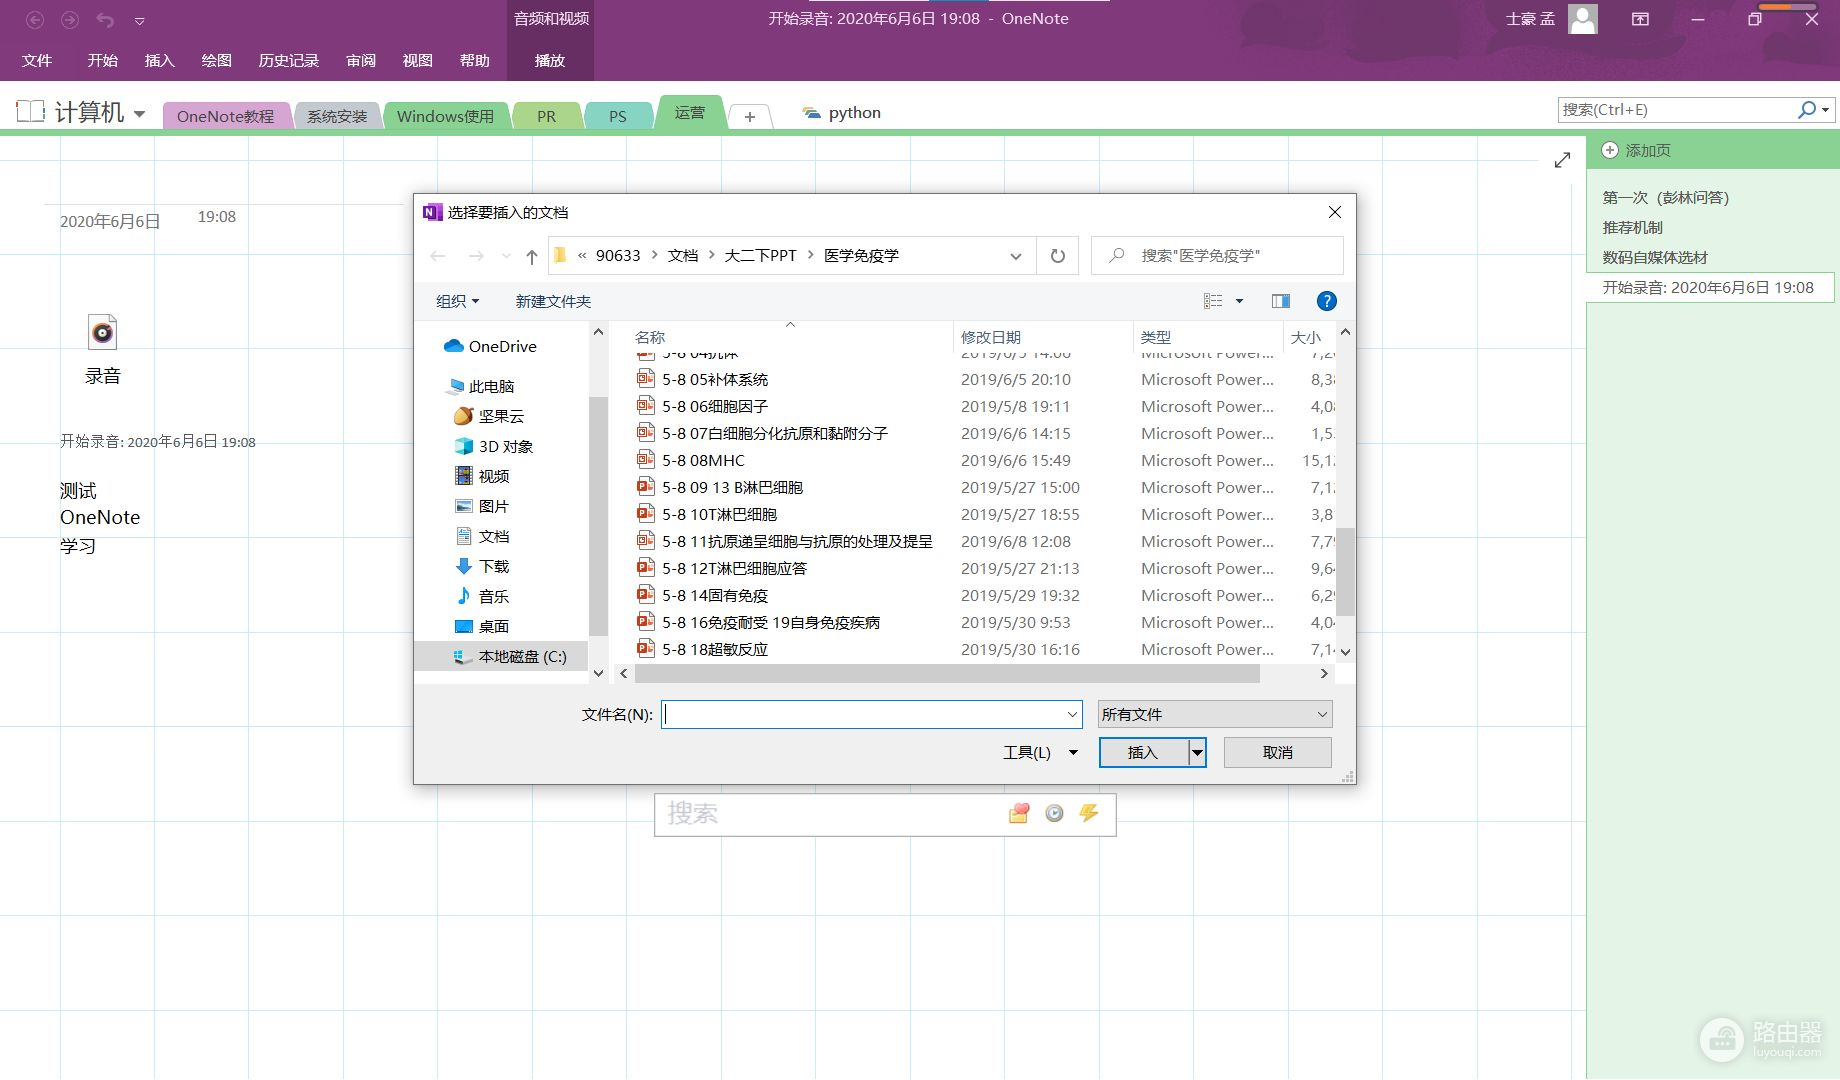Screen dimensions: 1840x1080
Task: Go up one folder level in the dialog
Action: [x=531, y=256]
